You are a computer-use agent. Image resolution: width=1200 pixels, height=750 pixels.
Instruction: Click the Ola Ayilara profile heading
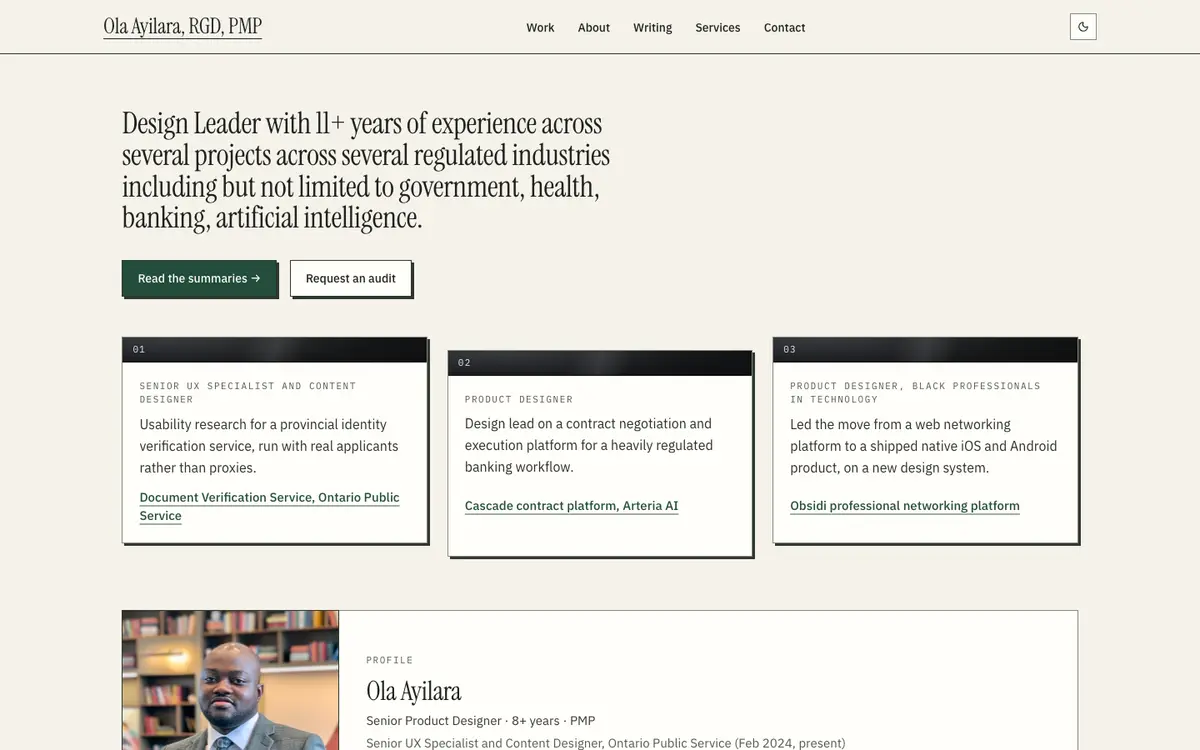(x=414, y=691)
